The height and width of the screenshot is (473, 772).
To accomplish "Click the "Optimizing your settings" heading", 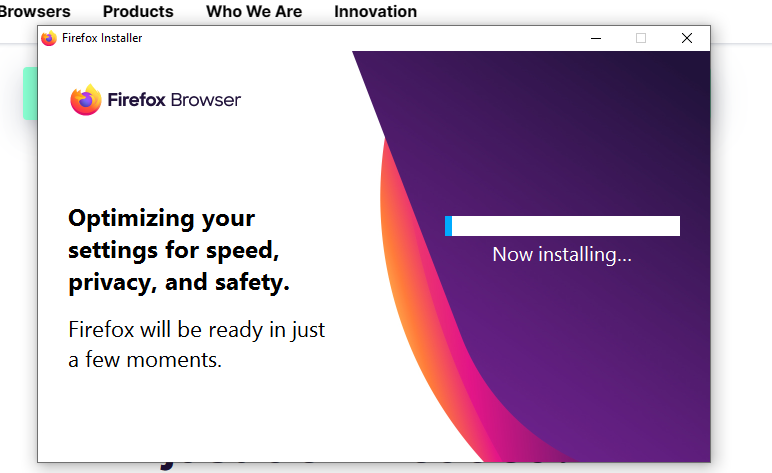I will 179,251.
